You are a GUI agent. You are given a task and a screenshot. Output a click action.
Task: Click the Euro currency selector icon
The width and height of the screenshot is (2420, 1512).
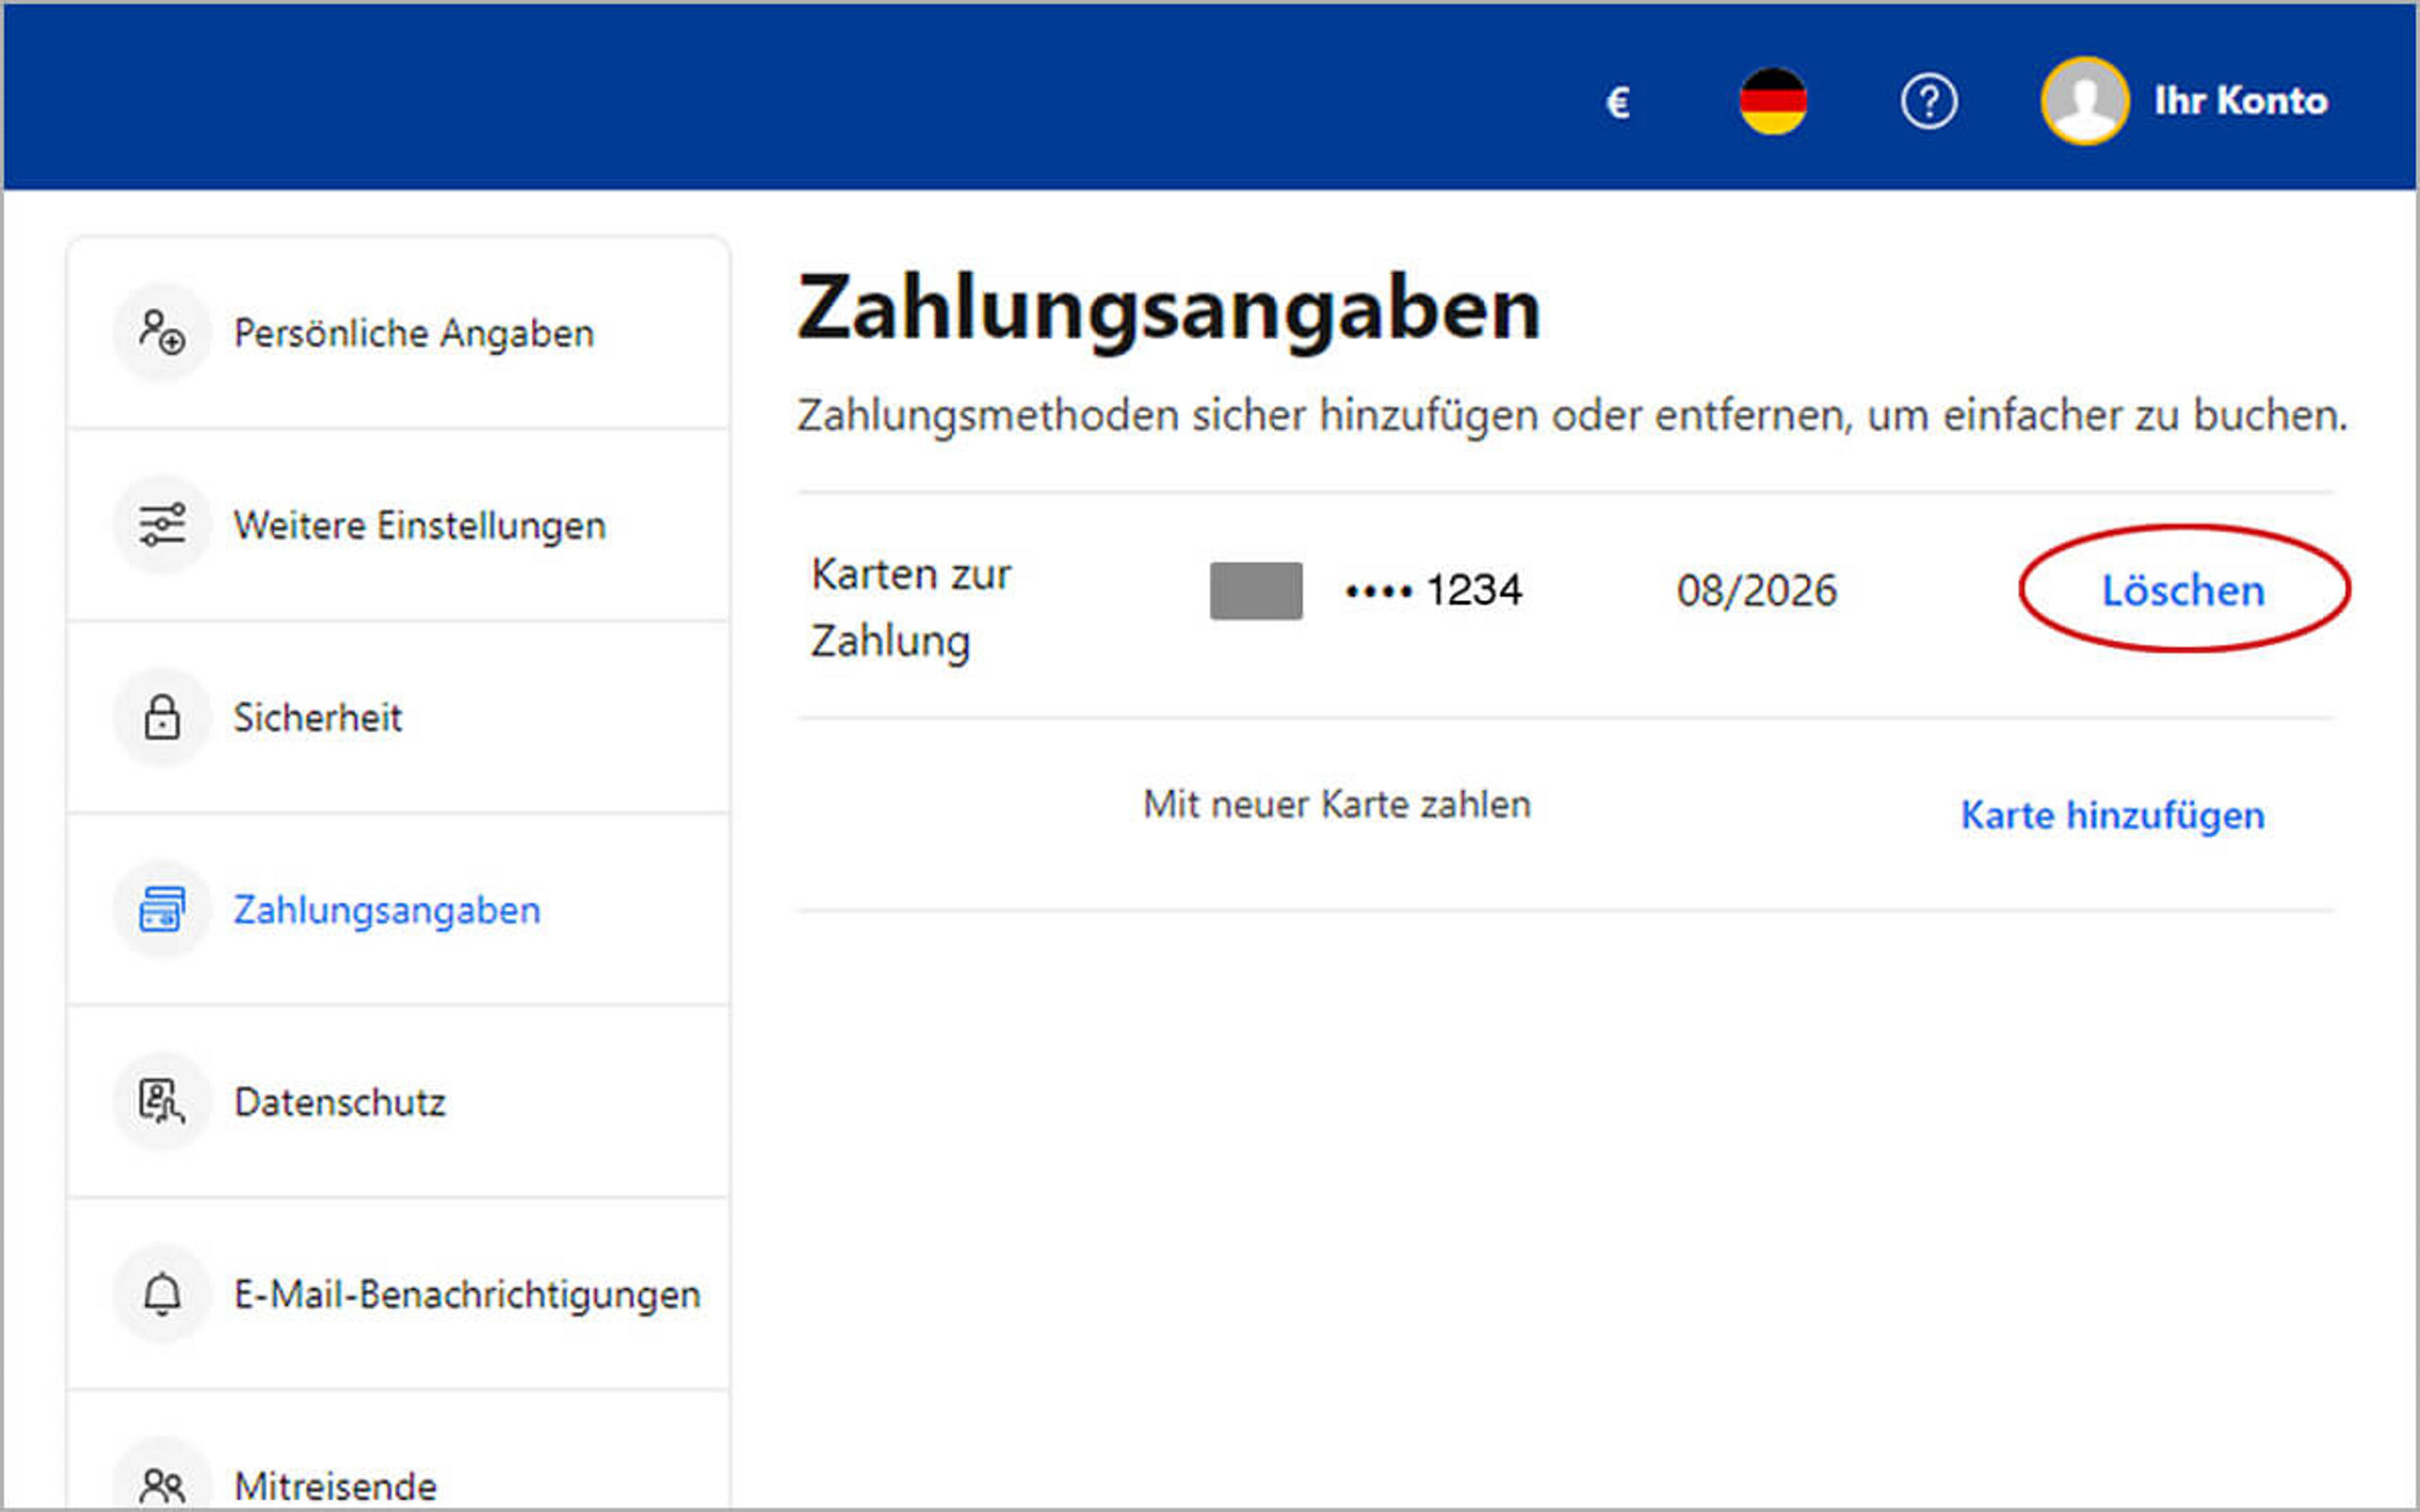pos(1617,102)
